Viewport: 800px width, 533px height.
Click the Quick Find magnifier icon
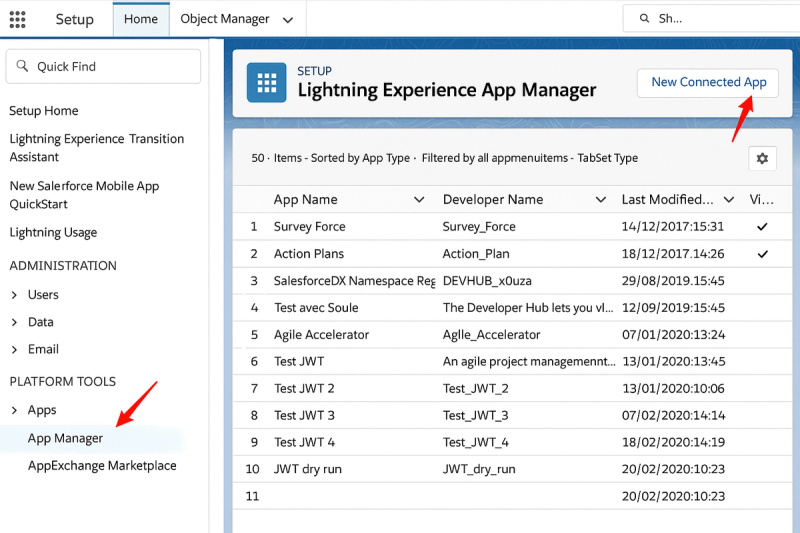click(22, 66)
